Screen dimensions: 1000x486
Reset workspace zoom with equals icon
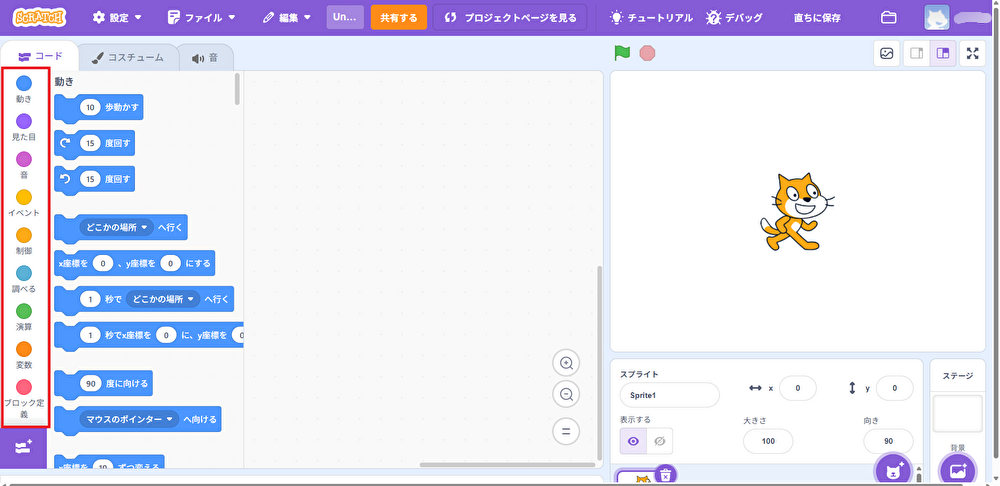tap(566, 431)
